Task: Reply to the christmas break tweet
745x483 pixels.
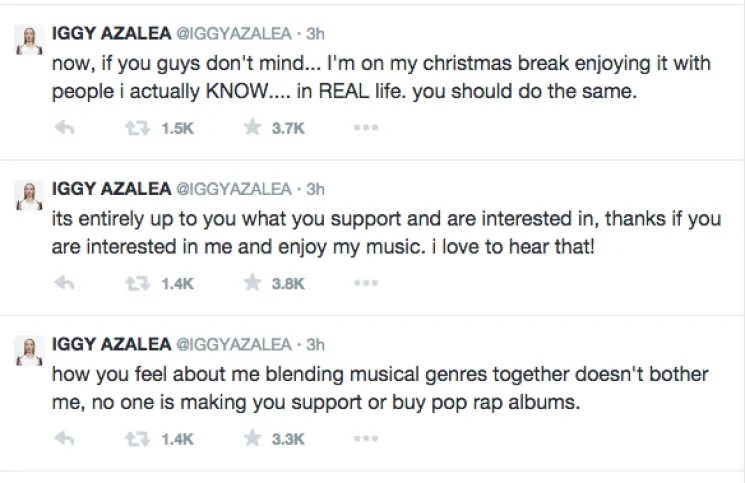Action: 65,129
